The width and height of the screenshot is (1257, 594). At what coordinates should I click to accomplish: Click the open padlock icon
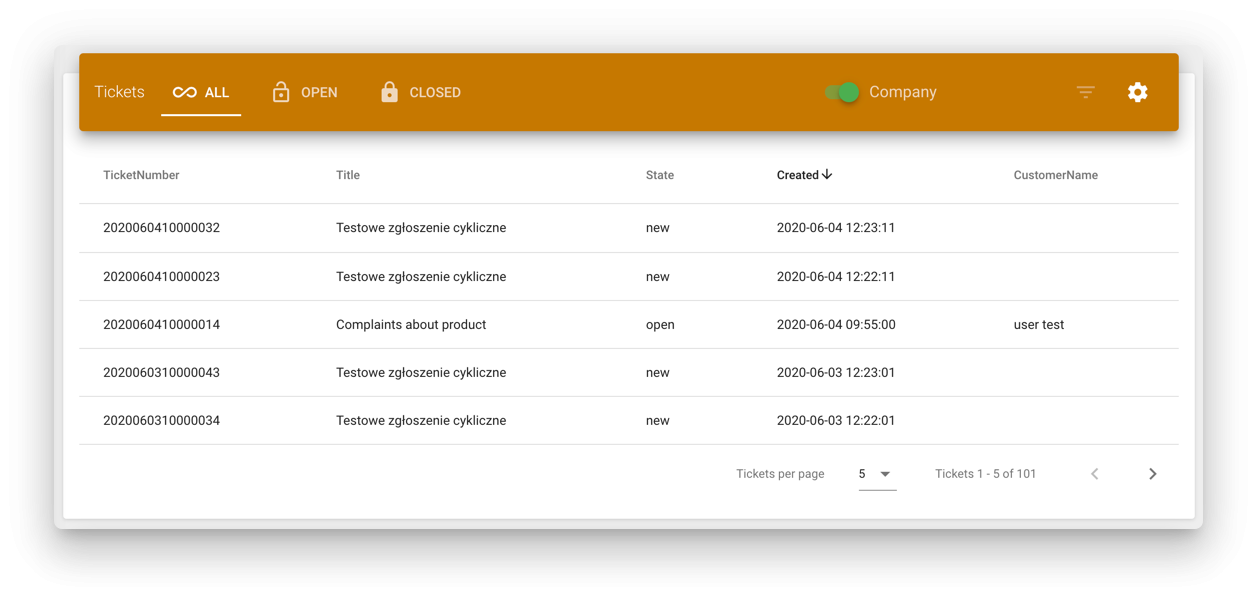coord(281,92)
